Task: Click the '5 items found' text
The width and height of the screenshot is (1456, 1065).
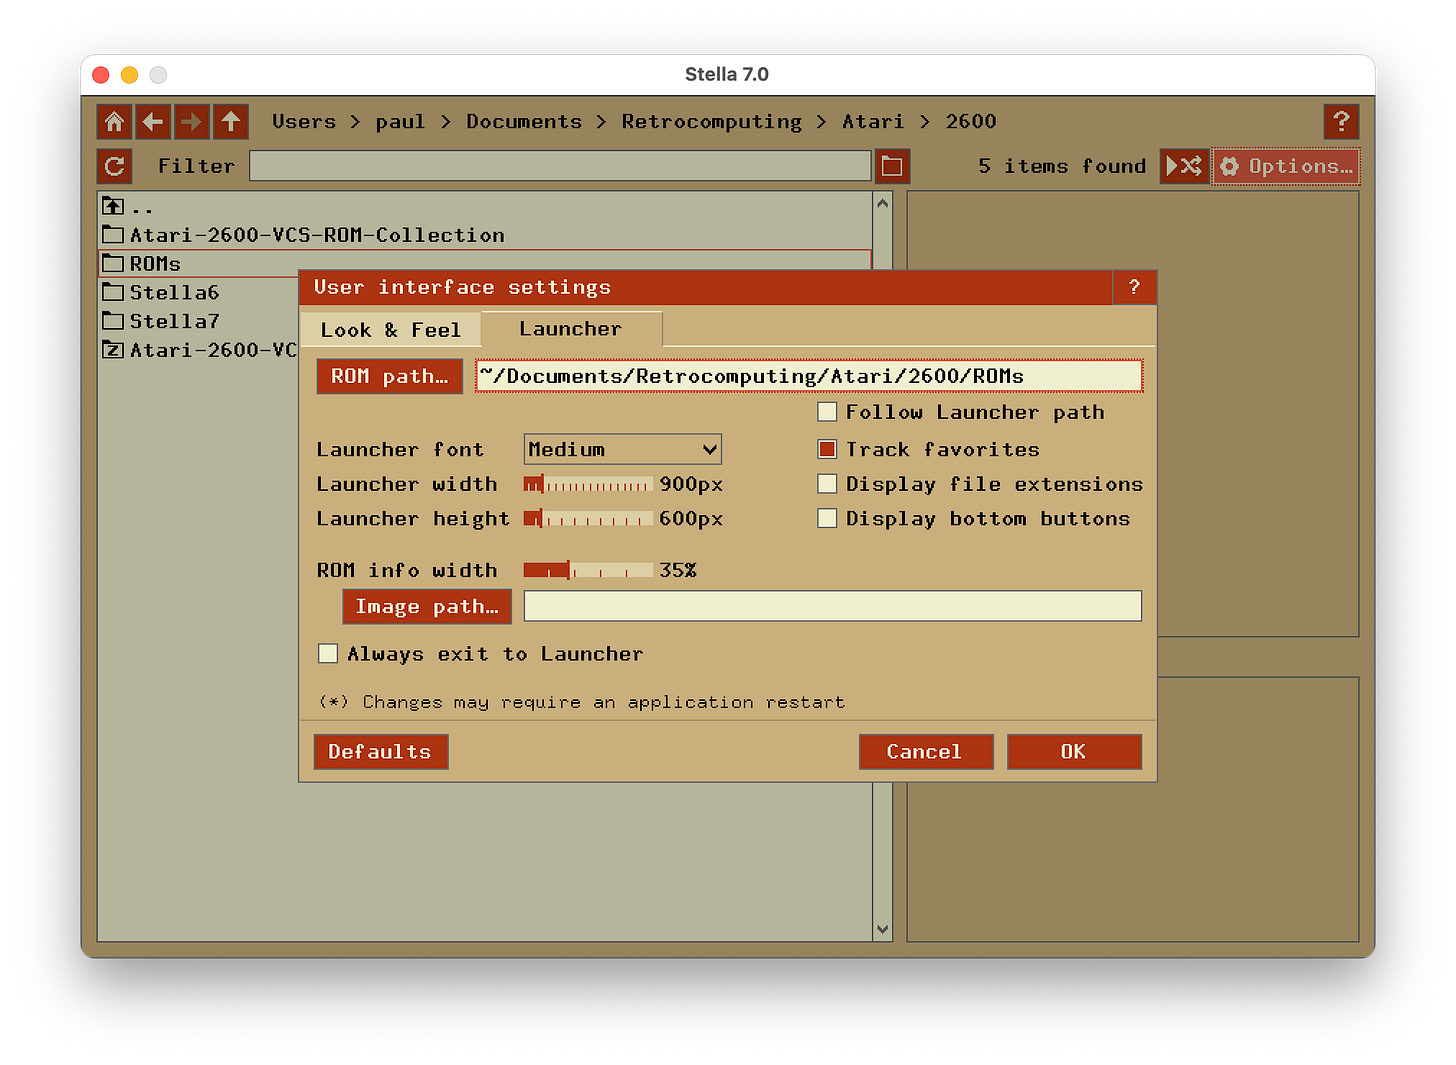Action: pyautogui.click(x=1062, y=166)
